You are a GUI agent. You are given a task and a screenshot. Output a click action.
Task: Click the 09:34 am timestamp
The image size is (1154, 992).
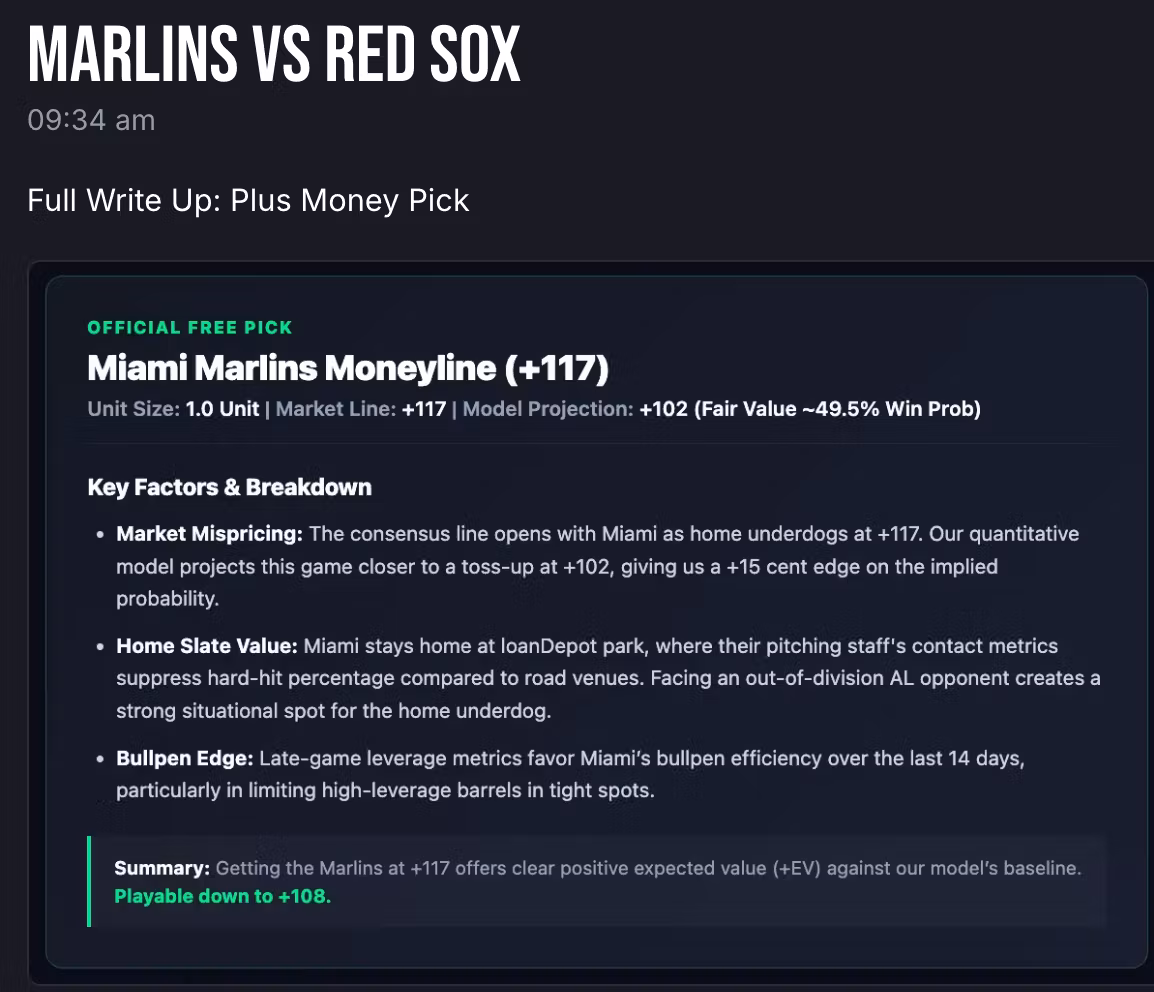point(91,120)
